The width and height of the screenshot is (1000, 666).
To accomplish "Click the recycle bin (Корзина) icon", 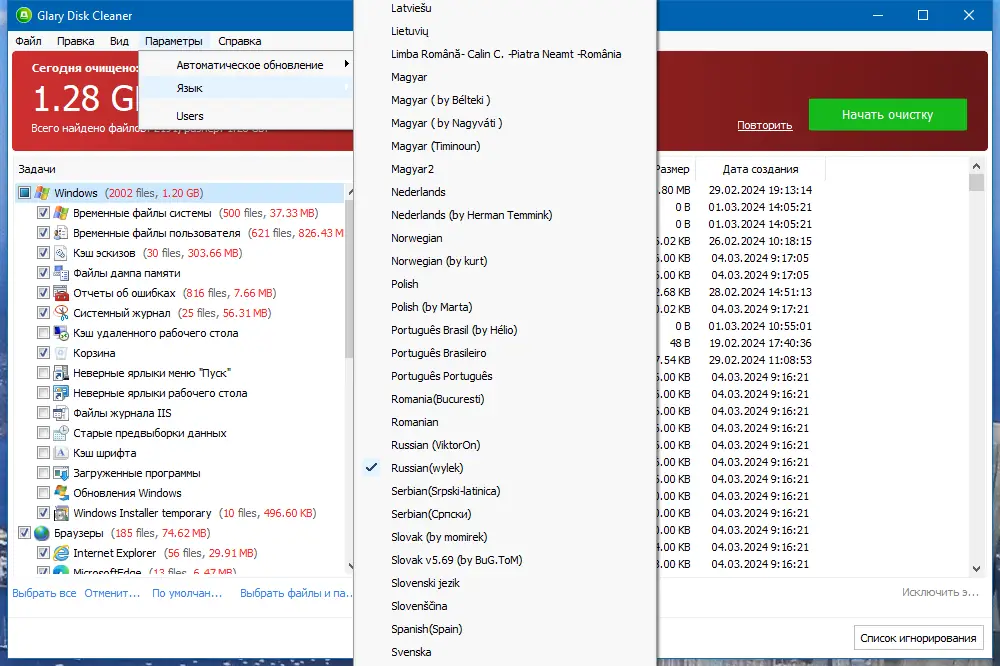I will coord(61,353).
